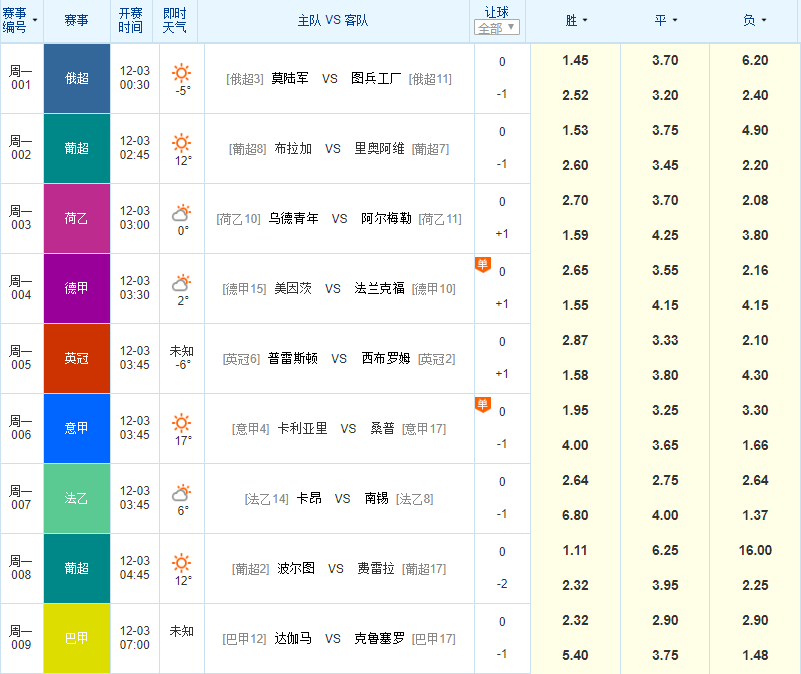Click the sunny weather icon for match 006
This screenshot has width=801, height=674.
coord(181,423)
